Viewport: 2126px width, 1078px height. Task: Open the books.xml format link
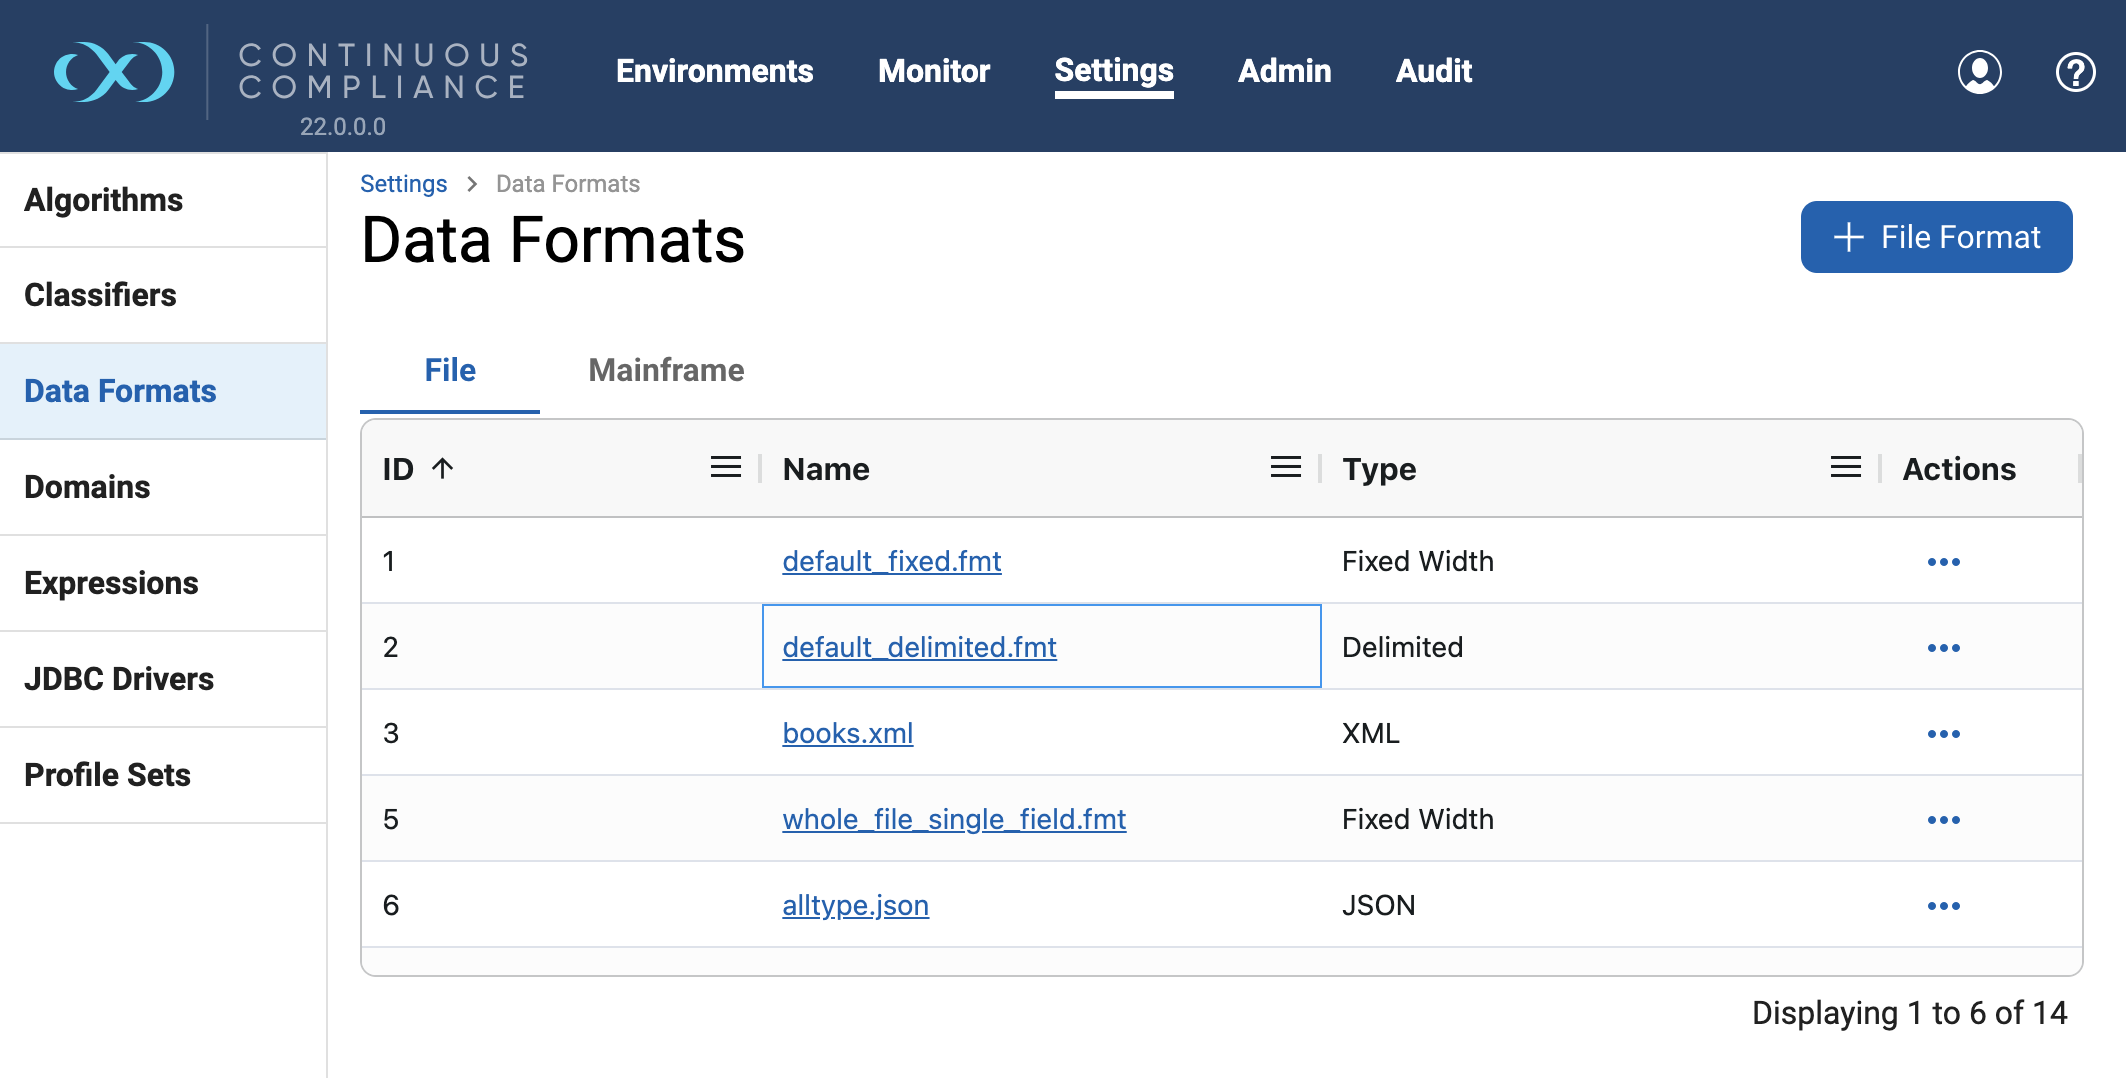tap(847, 733)
